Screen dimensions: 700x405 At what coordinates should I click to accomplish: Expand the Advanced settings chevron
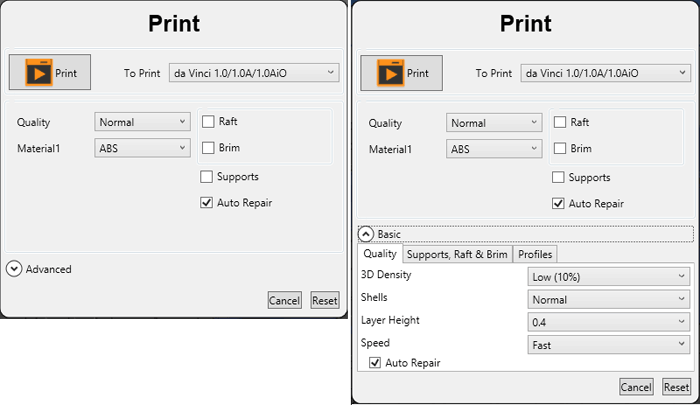click(x=14, y=268)
